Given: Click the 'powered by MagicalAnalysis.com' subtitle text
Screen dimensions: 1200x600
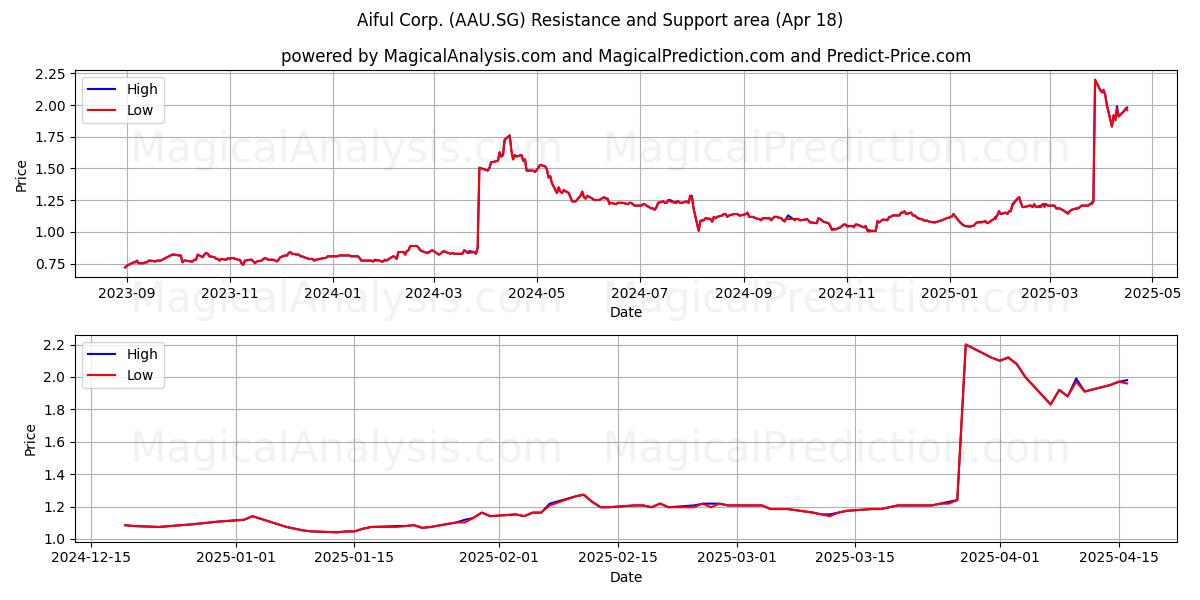Looking at the screenshot, I should point(418,56).
